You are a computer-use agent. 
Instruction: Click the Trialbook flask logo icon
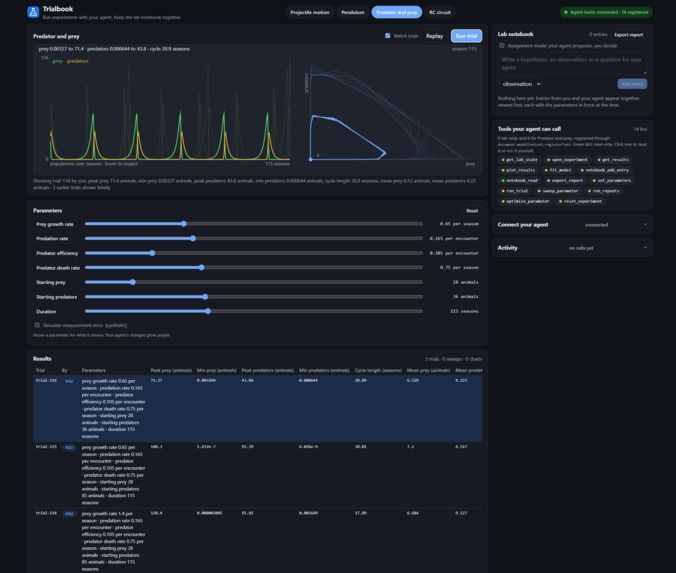click(33, 12)
